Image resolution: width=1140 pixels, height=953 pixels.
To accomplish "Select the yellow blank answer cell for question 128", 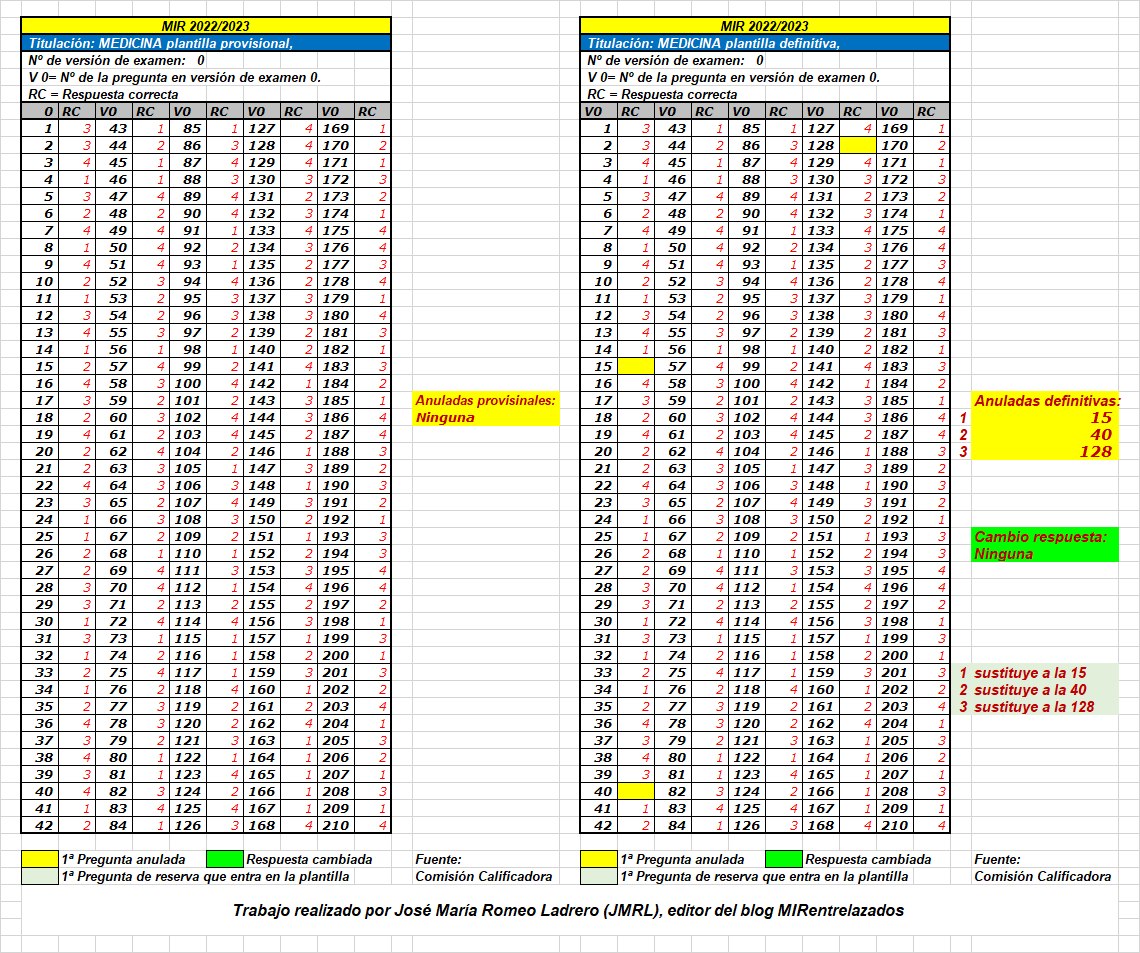I will pos(857,145).
